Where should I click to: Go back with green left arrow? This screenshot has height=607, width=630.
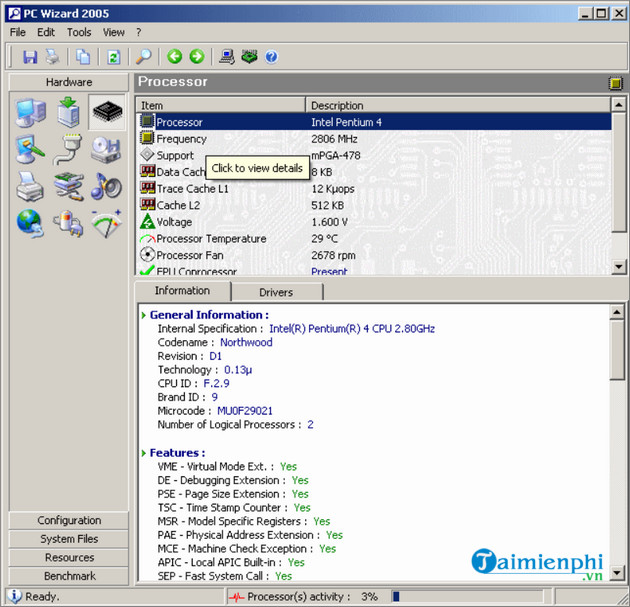pyautogui.click(x=174, y=56)
